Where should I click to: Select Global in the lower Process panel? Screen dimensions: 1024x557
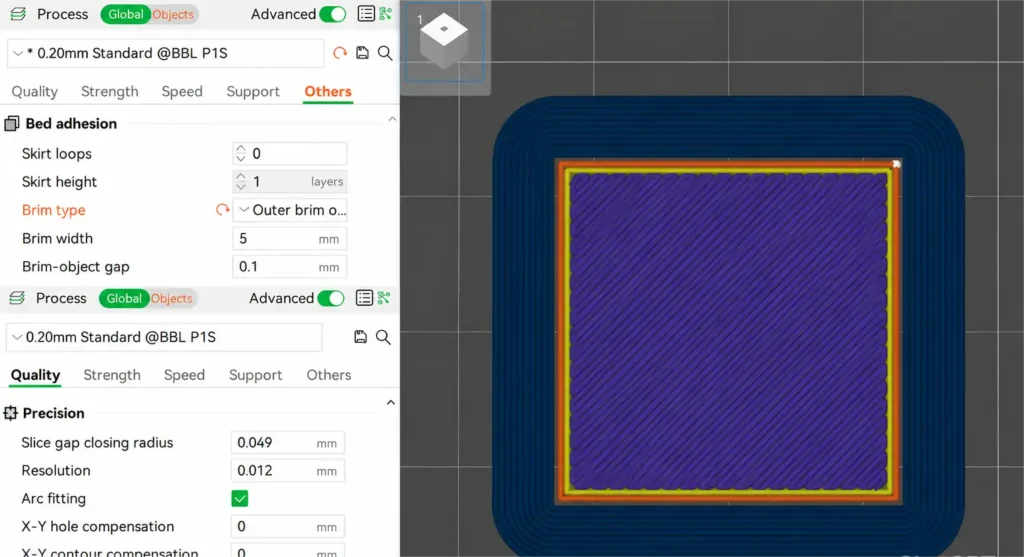124,298
